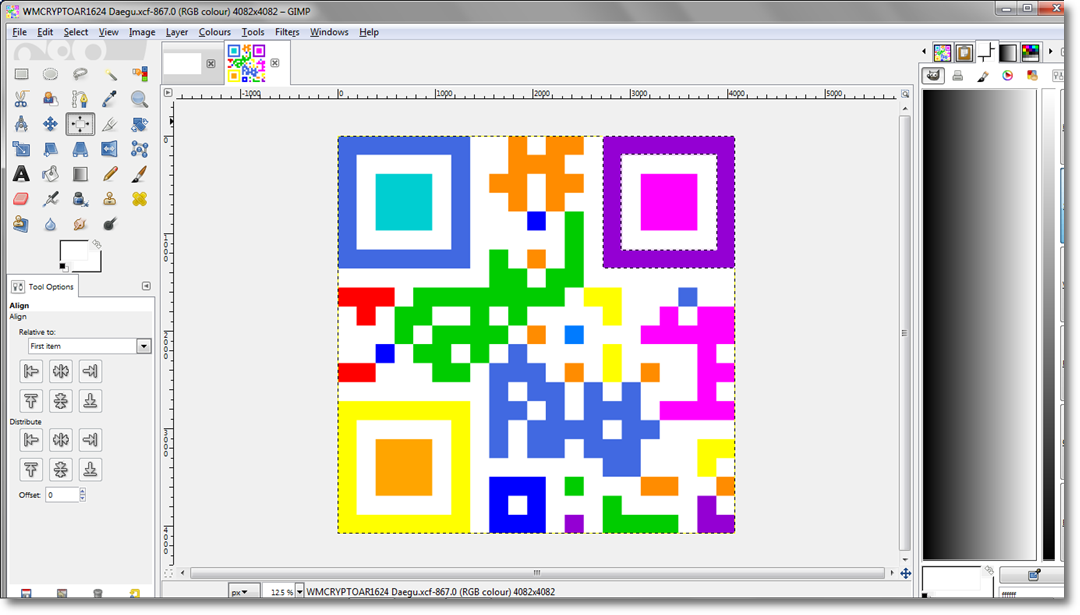Swap foreground and background colours
The height and width of the screenshot is (615, 1080).
point(97,244)
